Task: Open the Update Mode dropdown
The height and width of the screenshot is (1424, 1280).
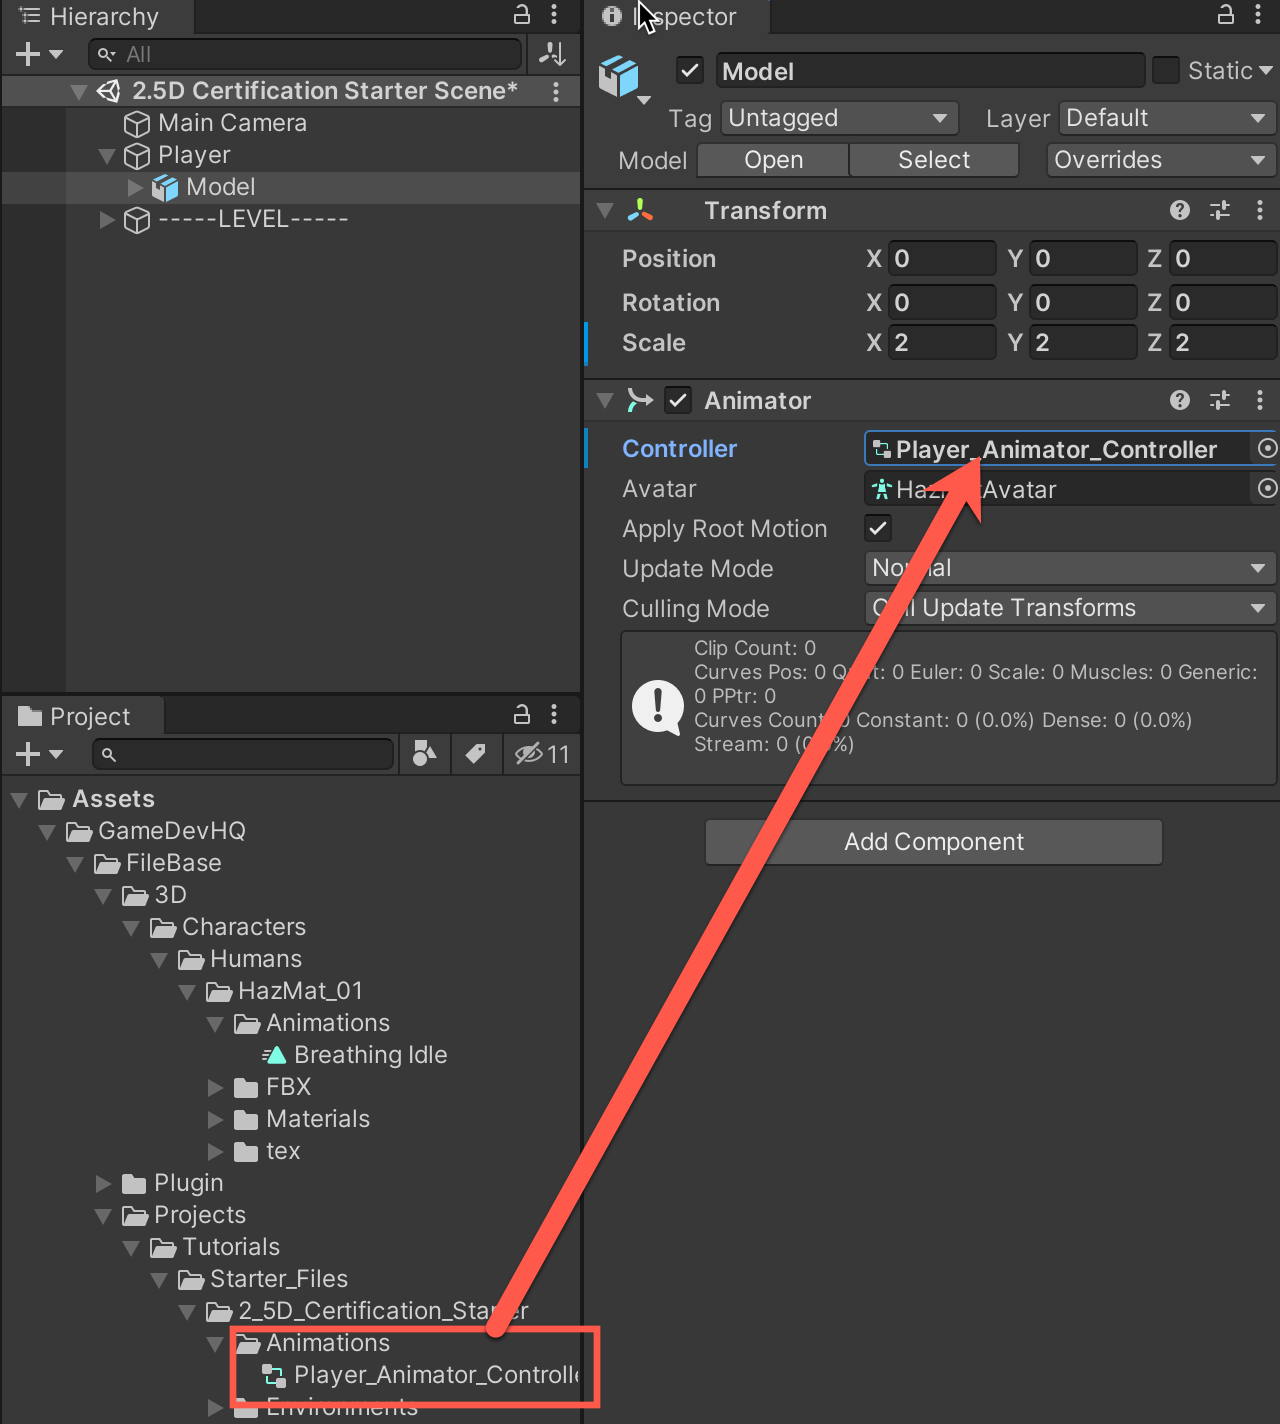Action: coord(1070,568)
